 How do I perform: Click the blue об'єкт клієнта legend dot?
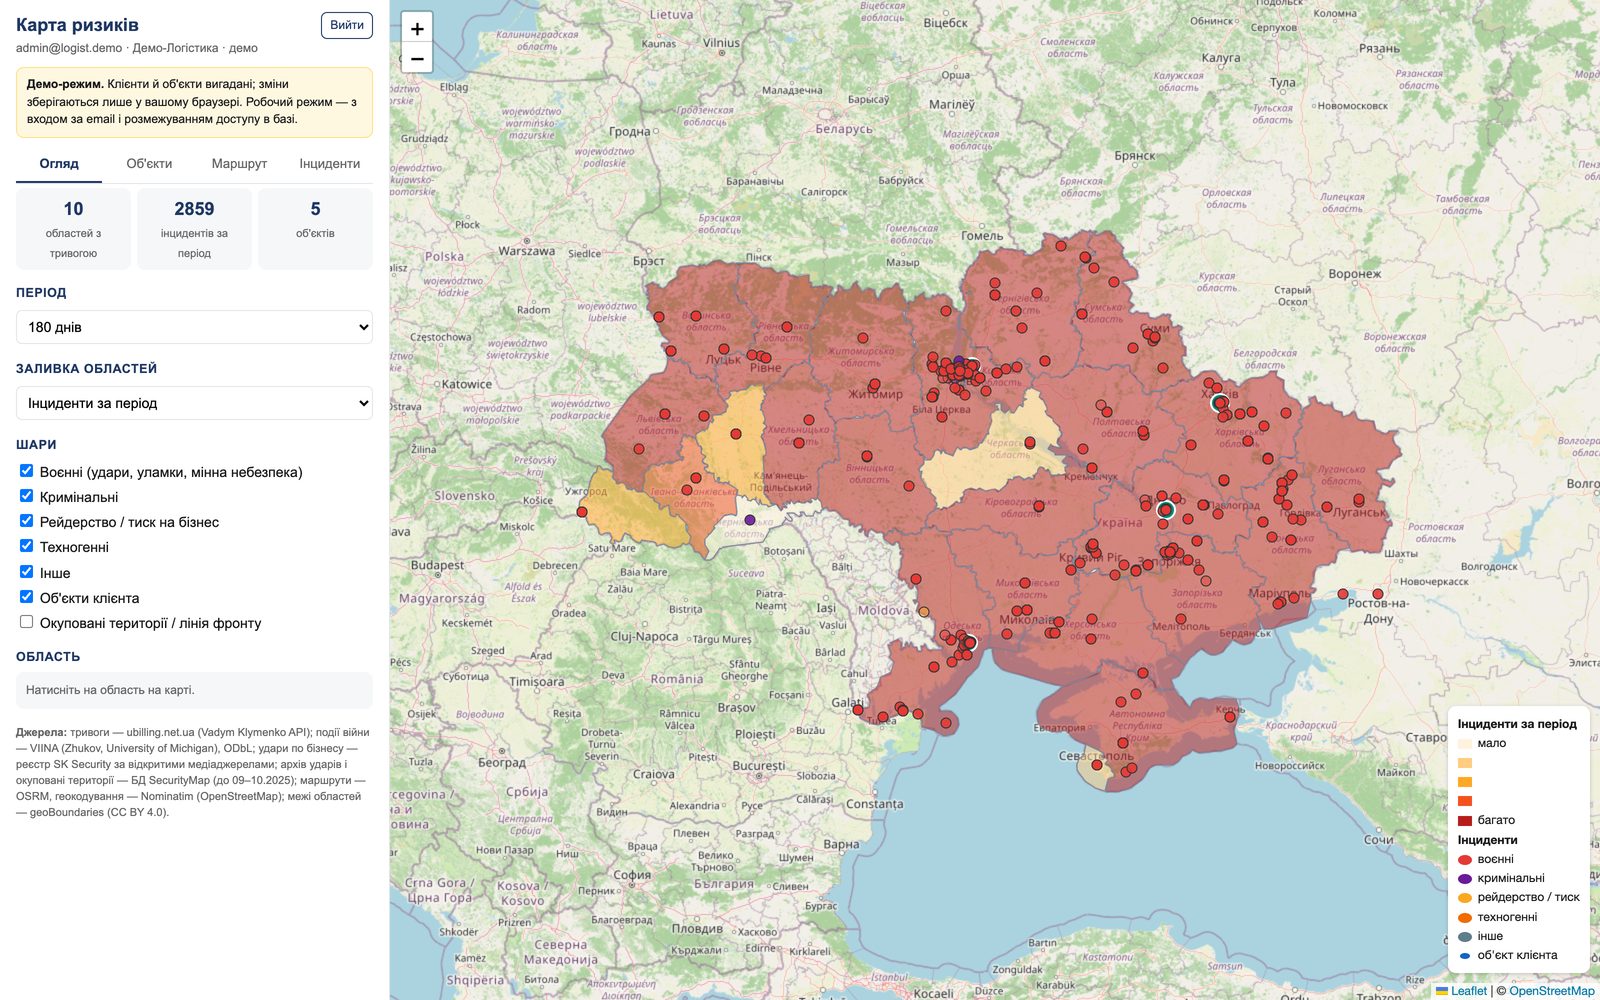pyautogui.click(x=1465, y=956)
